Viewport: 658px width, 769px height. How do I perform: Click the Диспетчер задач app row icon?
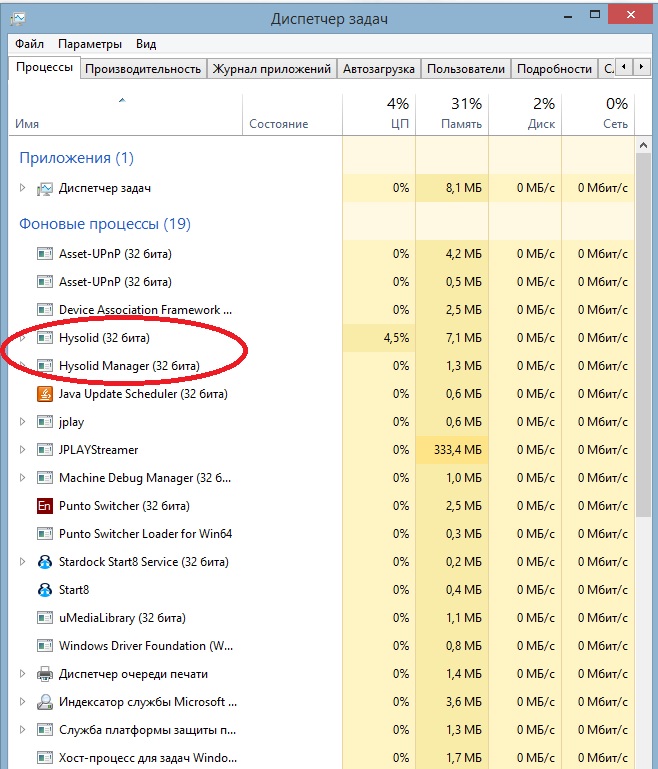pyautogui.click(x=45, y=188)
